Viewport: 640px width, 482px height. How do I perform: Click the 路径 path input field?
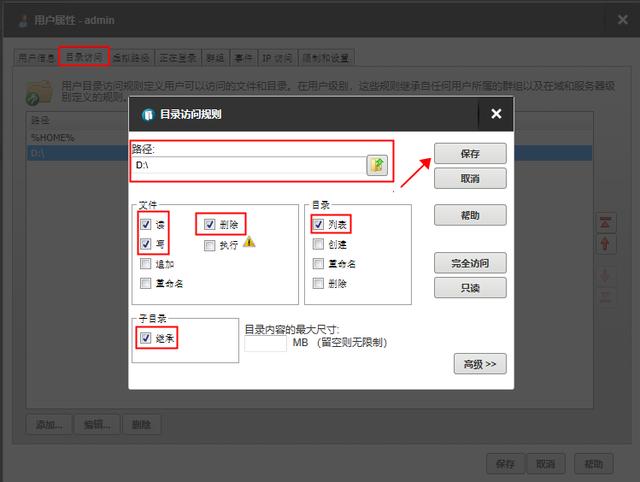click(248, 165)
